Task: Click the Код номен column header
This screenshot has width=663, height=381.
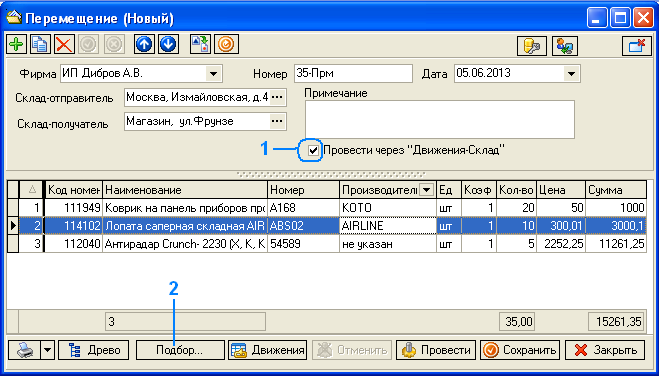Action: [x=74, y=190]
